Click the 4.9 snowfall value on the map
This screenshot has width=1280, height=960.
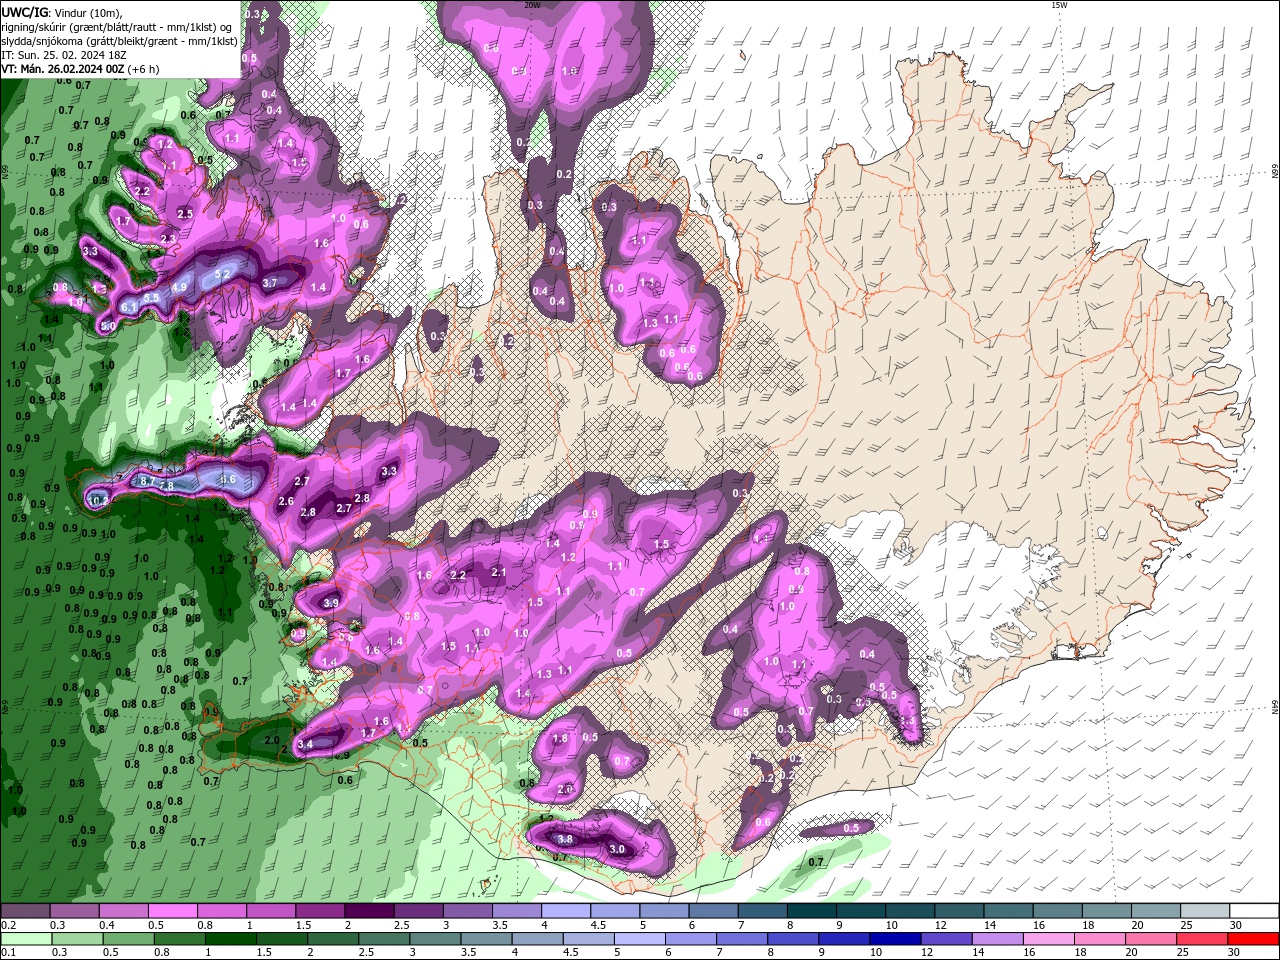click(x=179, y=287)
